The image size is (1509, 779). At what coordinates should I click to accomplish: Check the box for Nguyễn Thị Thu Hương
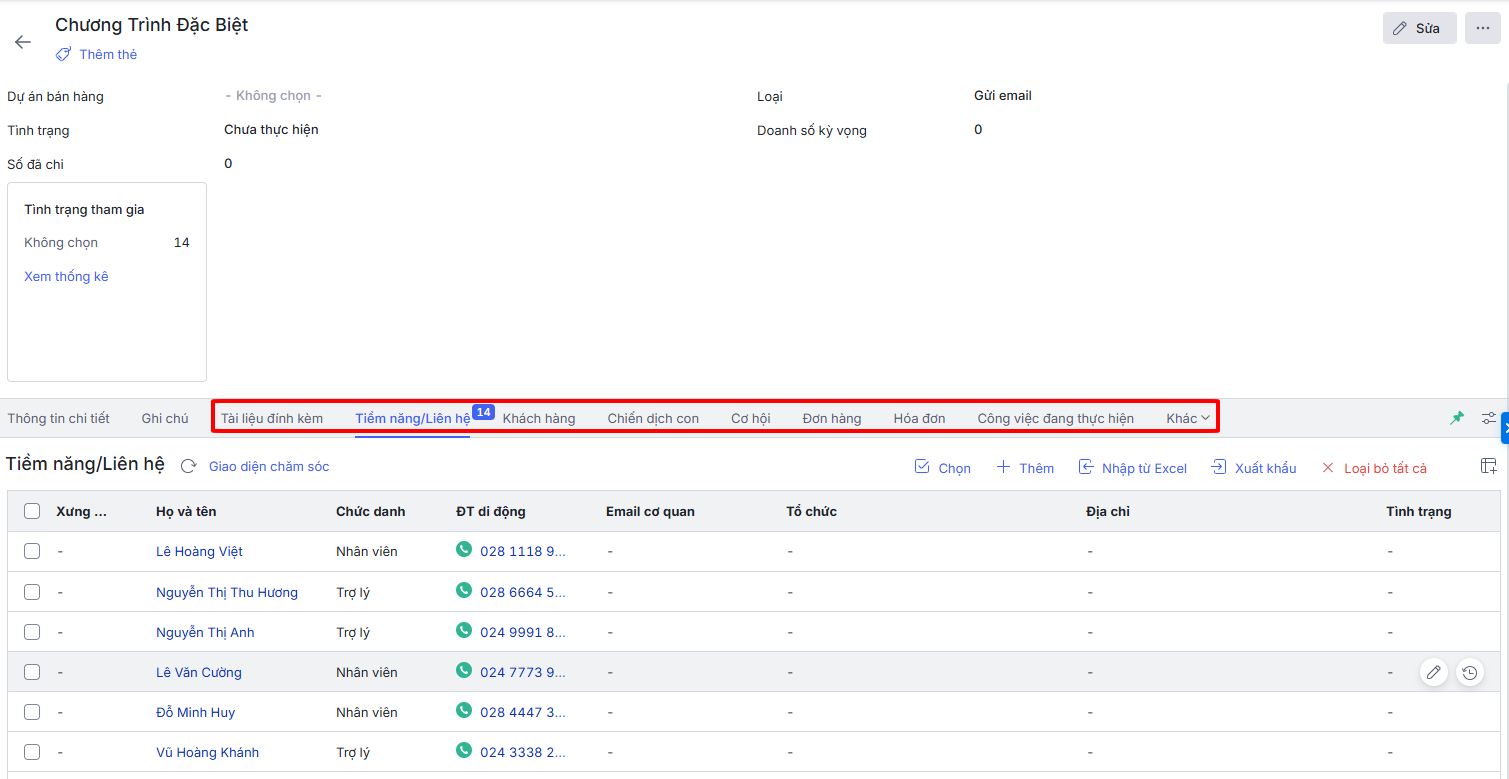point(32,592)
